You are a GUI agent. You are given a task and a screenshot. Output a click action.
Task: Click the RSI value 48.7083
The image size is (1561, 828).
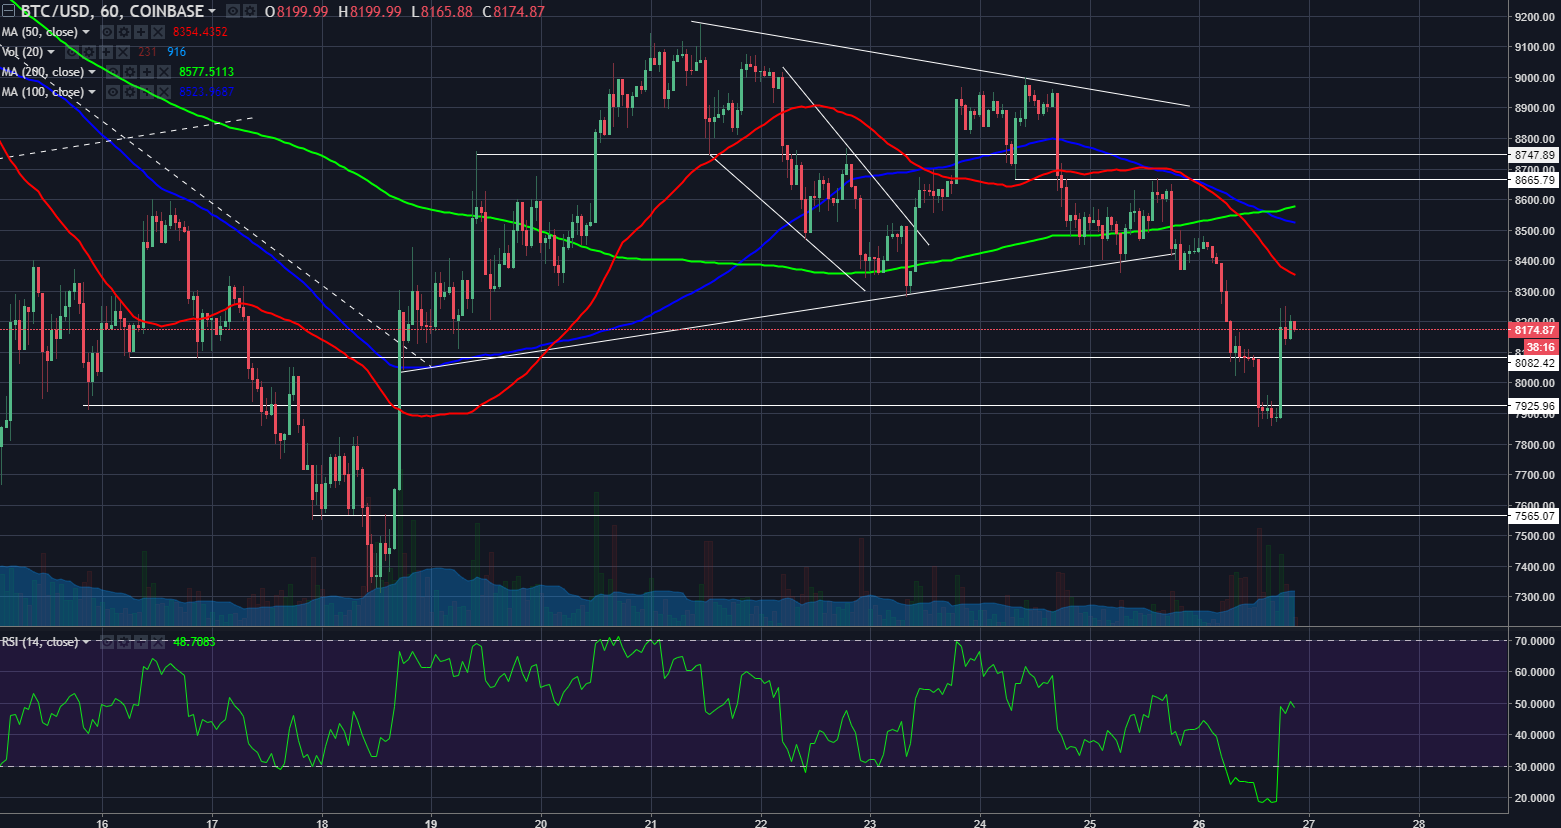(x=194, y=642)
